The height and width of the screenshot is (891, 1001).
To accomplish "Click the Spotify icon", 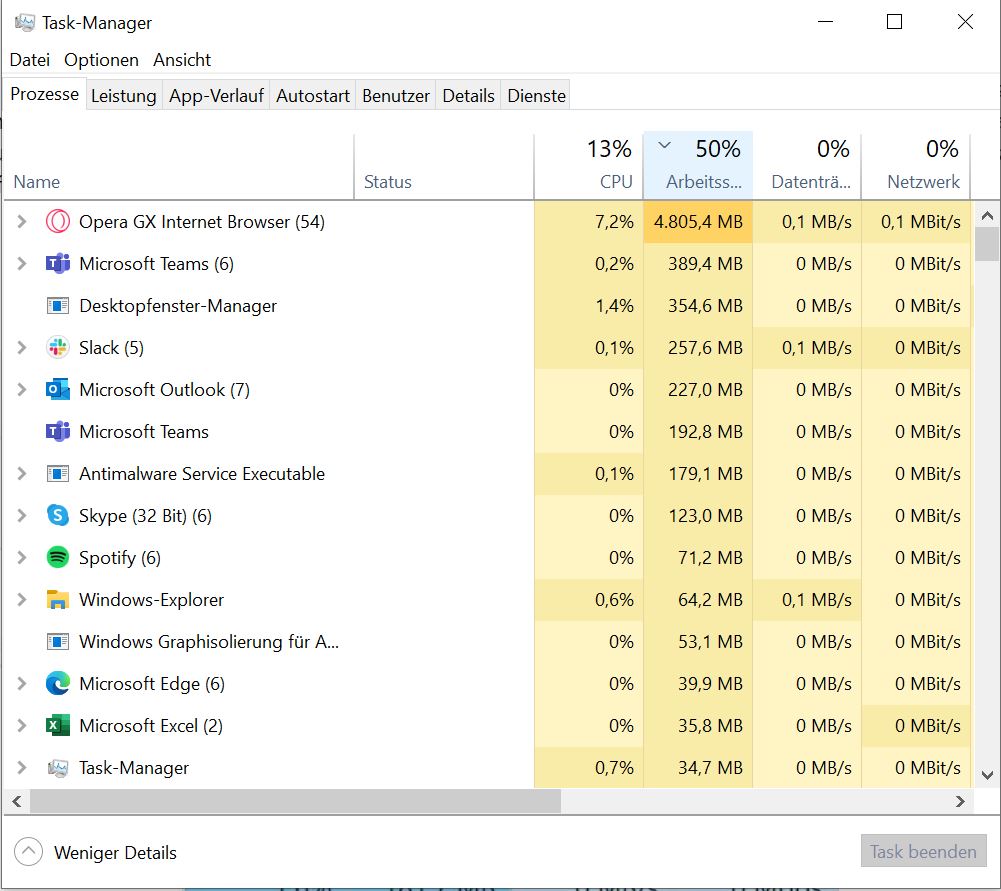I will (57, 558).
